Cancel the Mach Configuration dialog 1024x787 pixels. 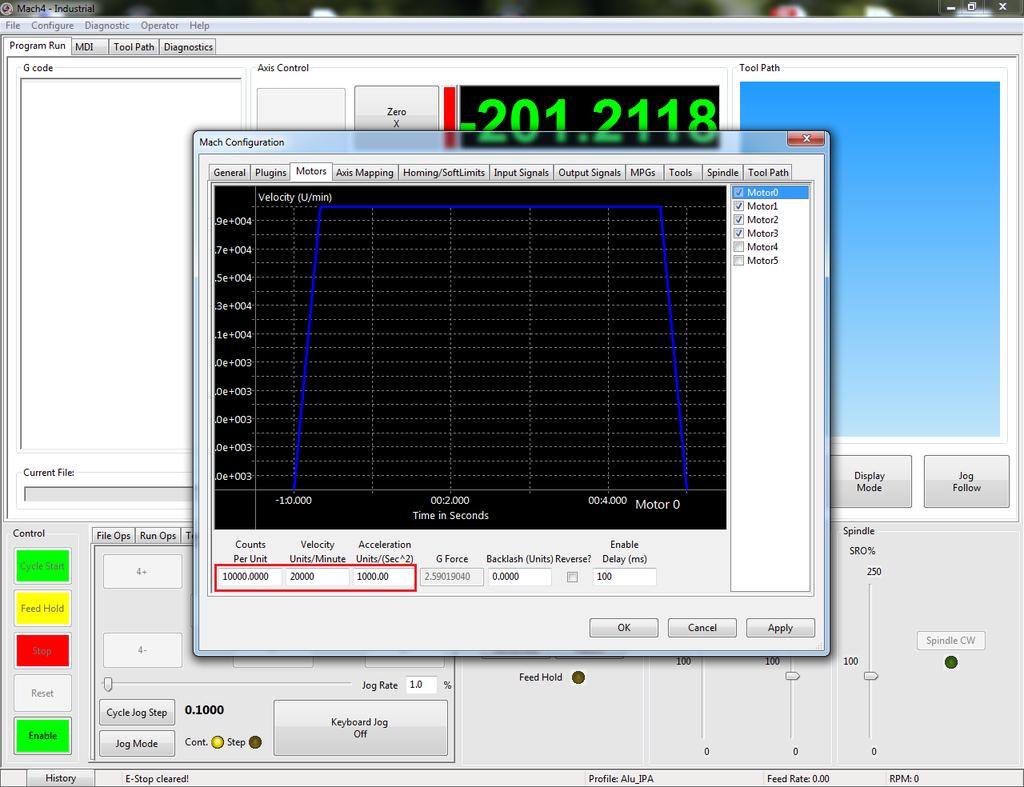tap(702, 628)
